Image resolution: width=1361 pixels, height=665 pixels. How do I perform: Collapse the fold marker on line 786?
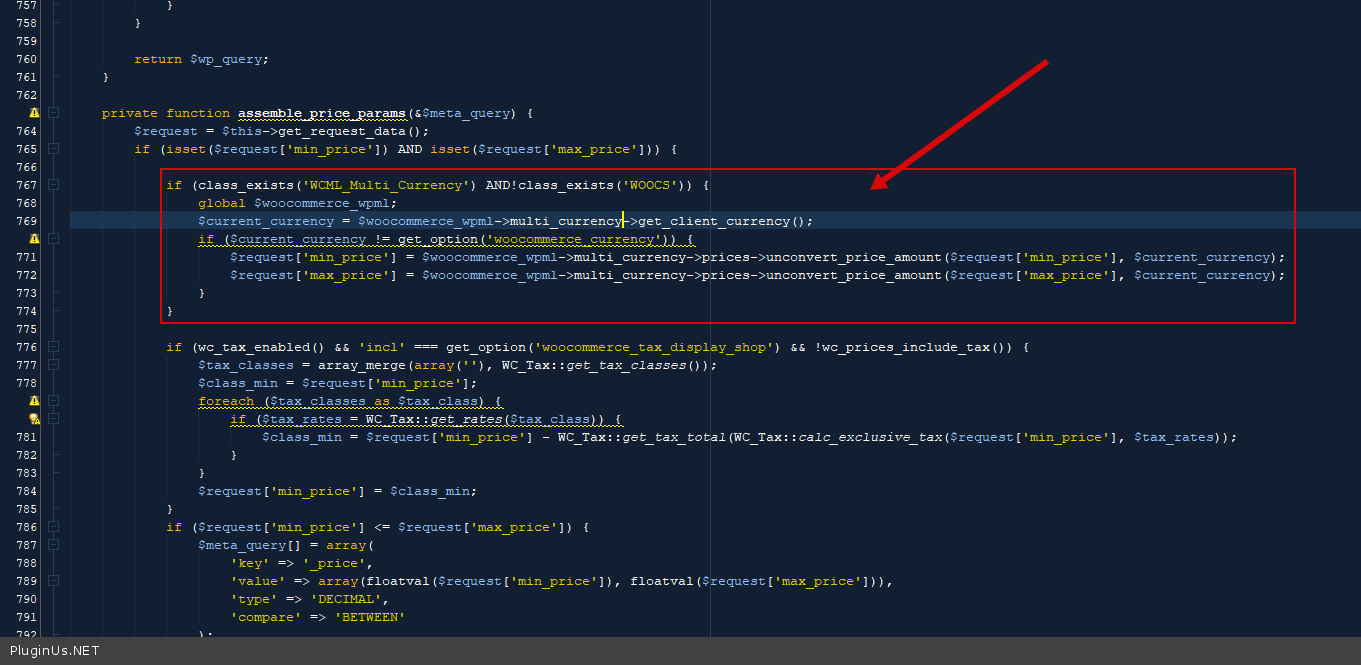tap(54, 527)
